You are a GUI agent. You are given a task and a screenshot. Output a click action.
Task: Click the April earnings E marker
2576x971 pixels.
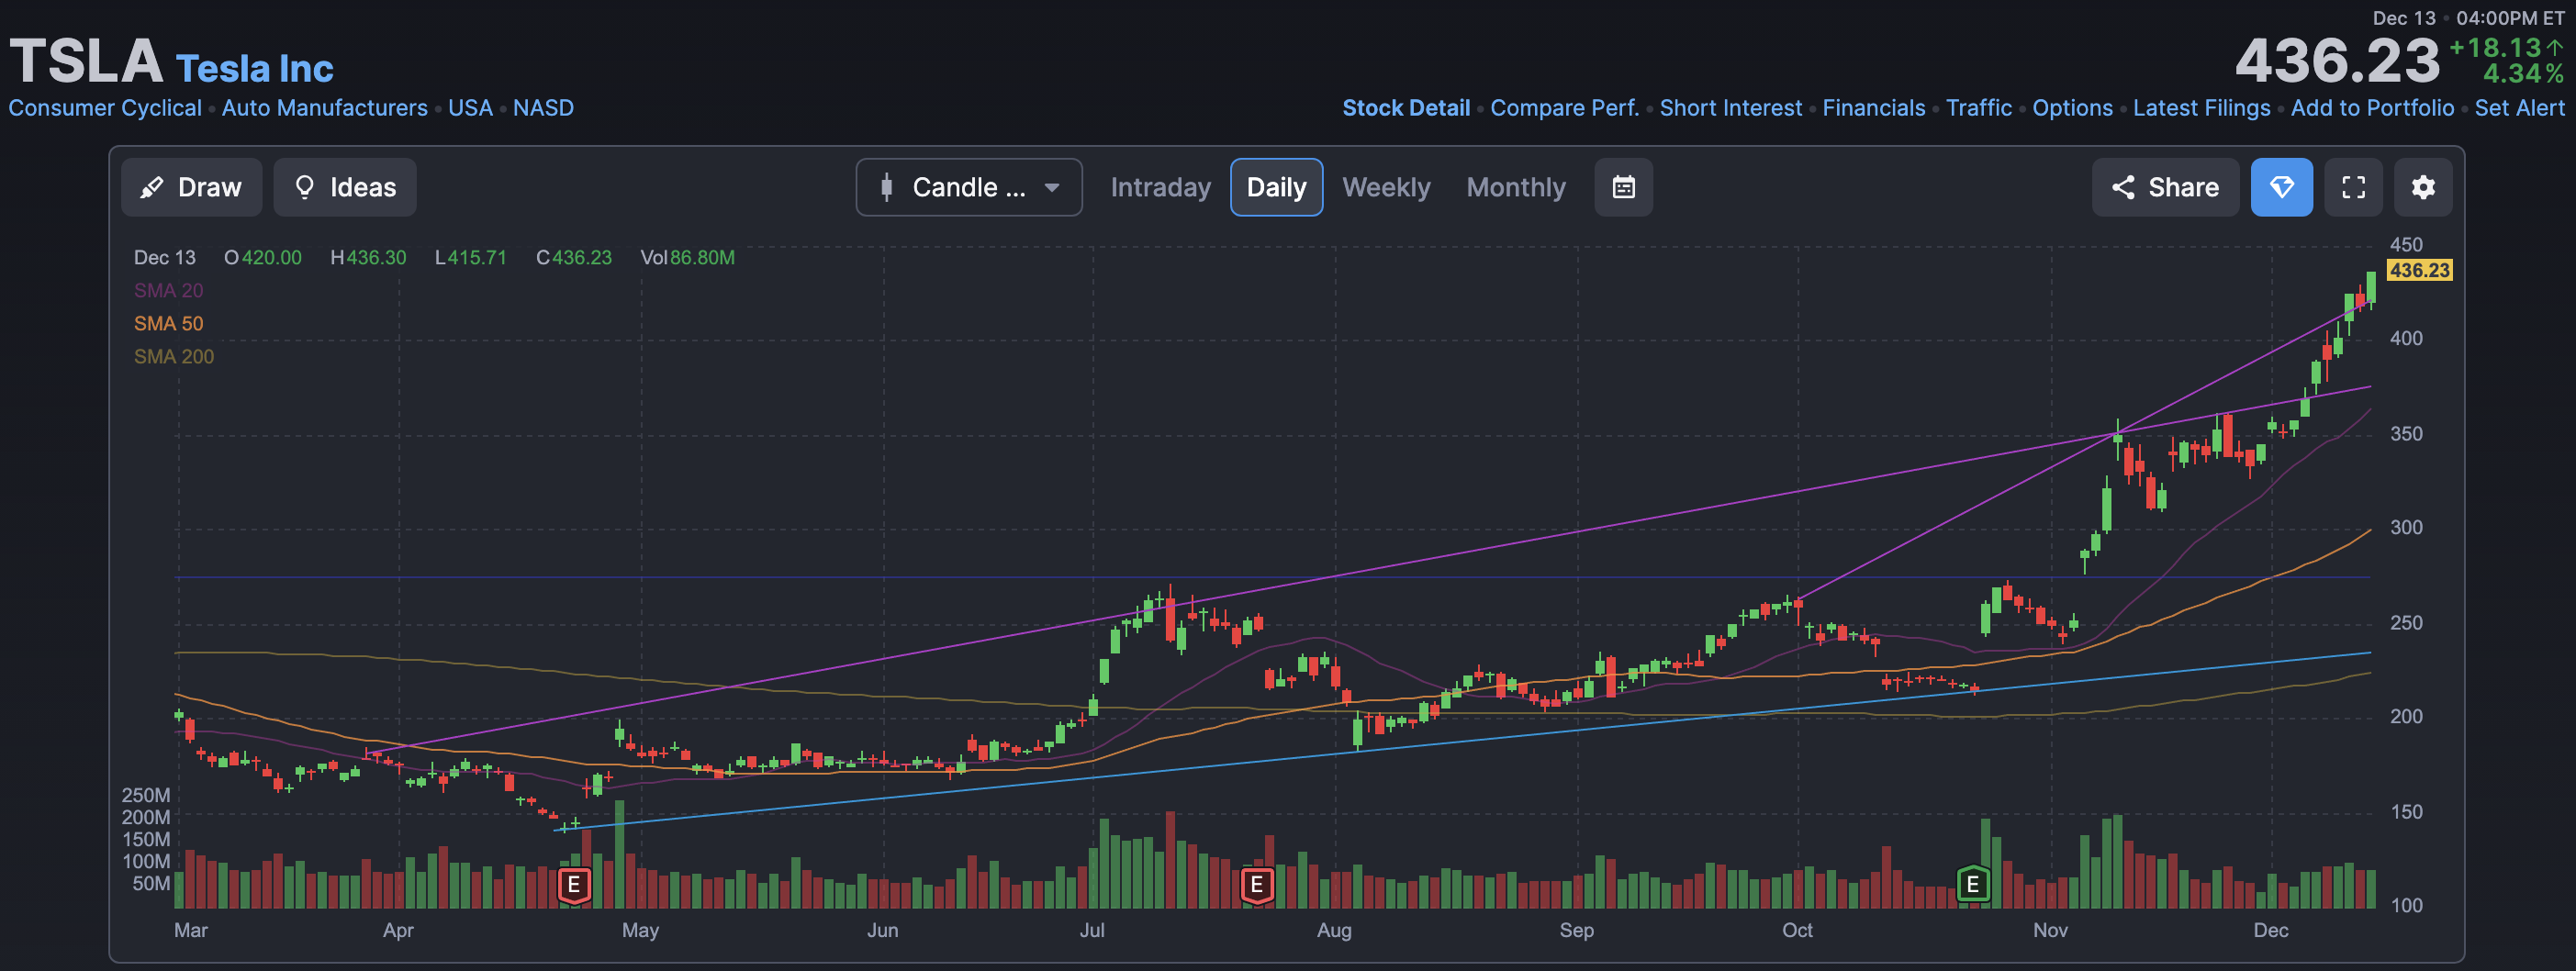click(573, 884)
